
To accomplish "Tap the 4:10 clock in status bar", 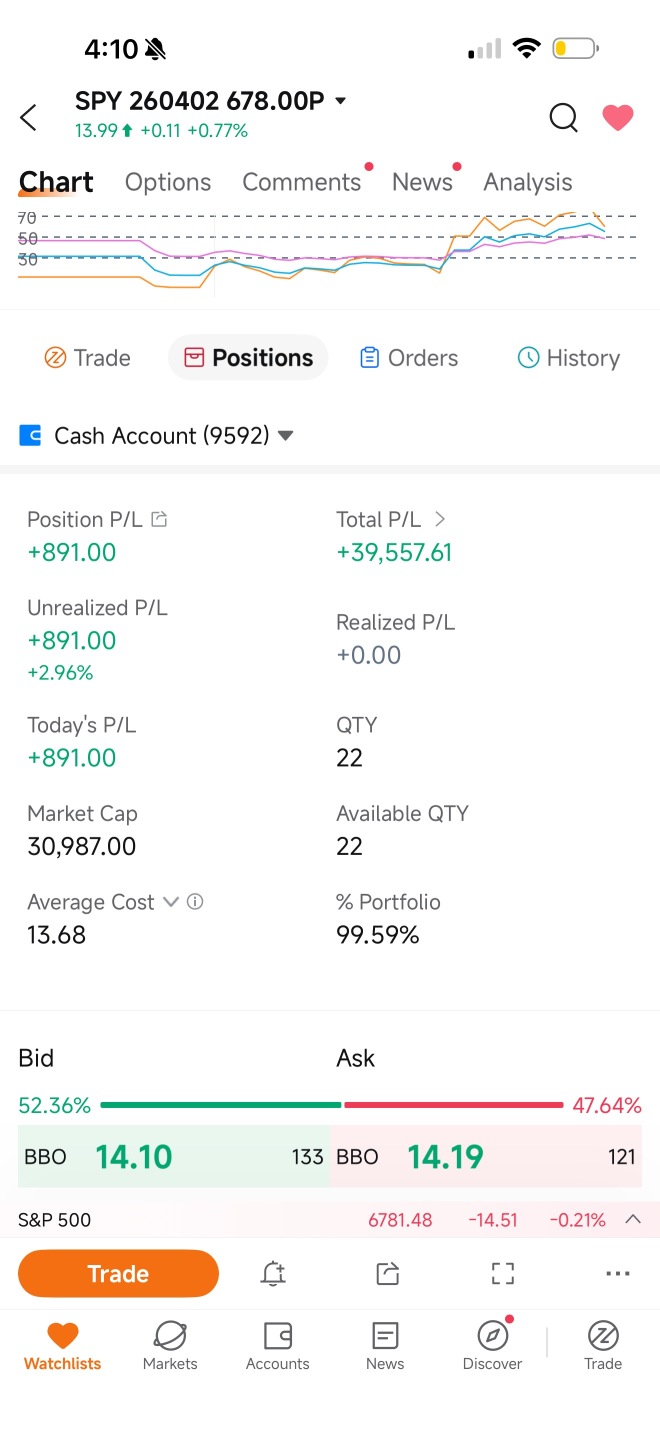I will click(110, 48).
